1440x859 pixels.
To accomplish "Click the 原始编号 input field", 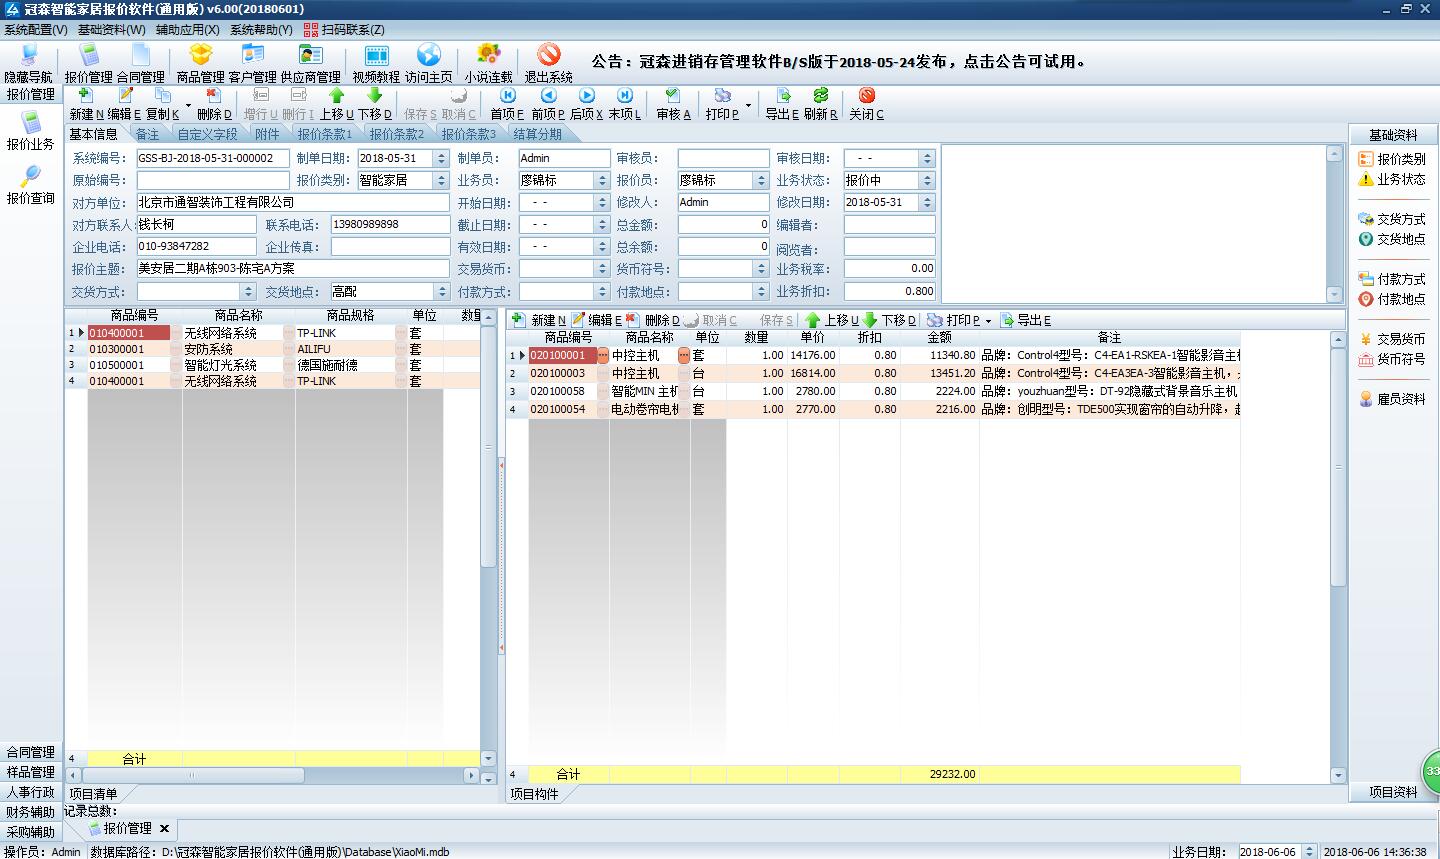I will [x=213, y=180].
